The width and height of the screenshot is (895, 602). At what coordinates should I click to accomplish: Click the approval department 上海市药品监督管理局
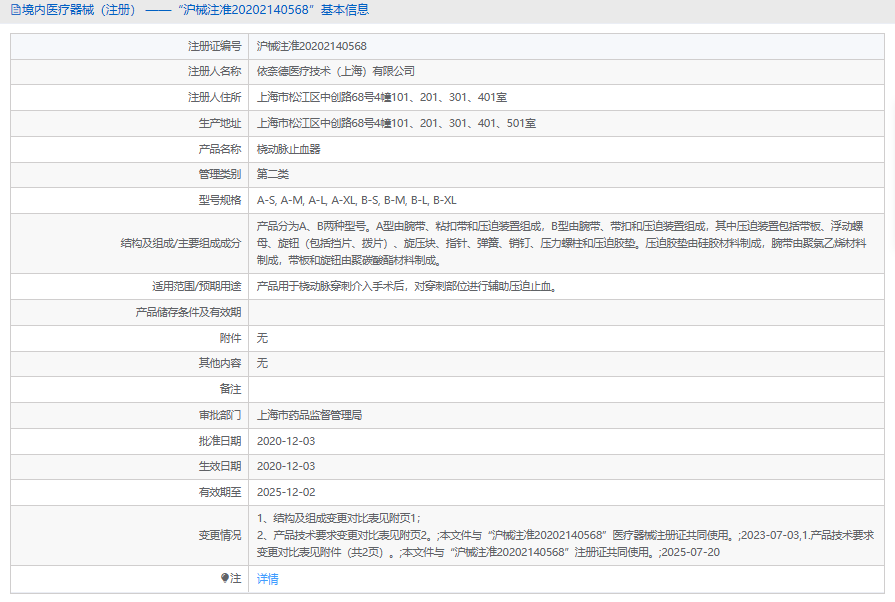pyautogui.click(x=309, y=414)
